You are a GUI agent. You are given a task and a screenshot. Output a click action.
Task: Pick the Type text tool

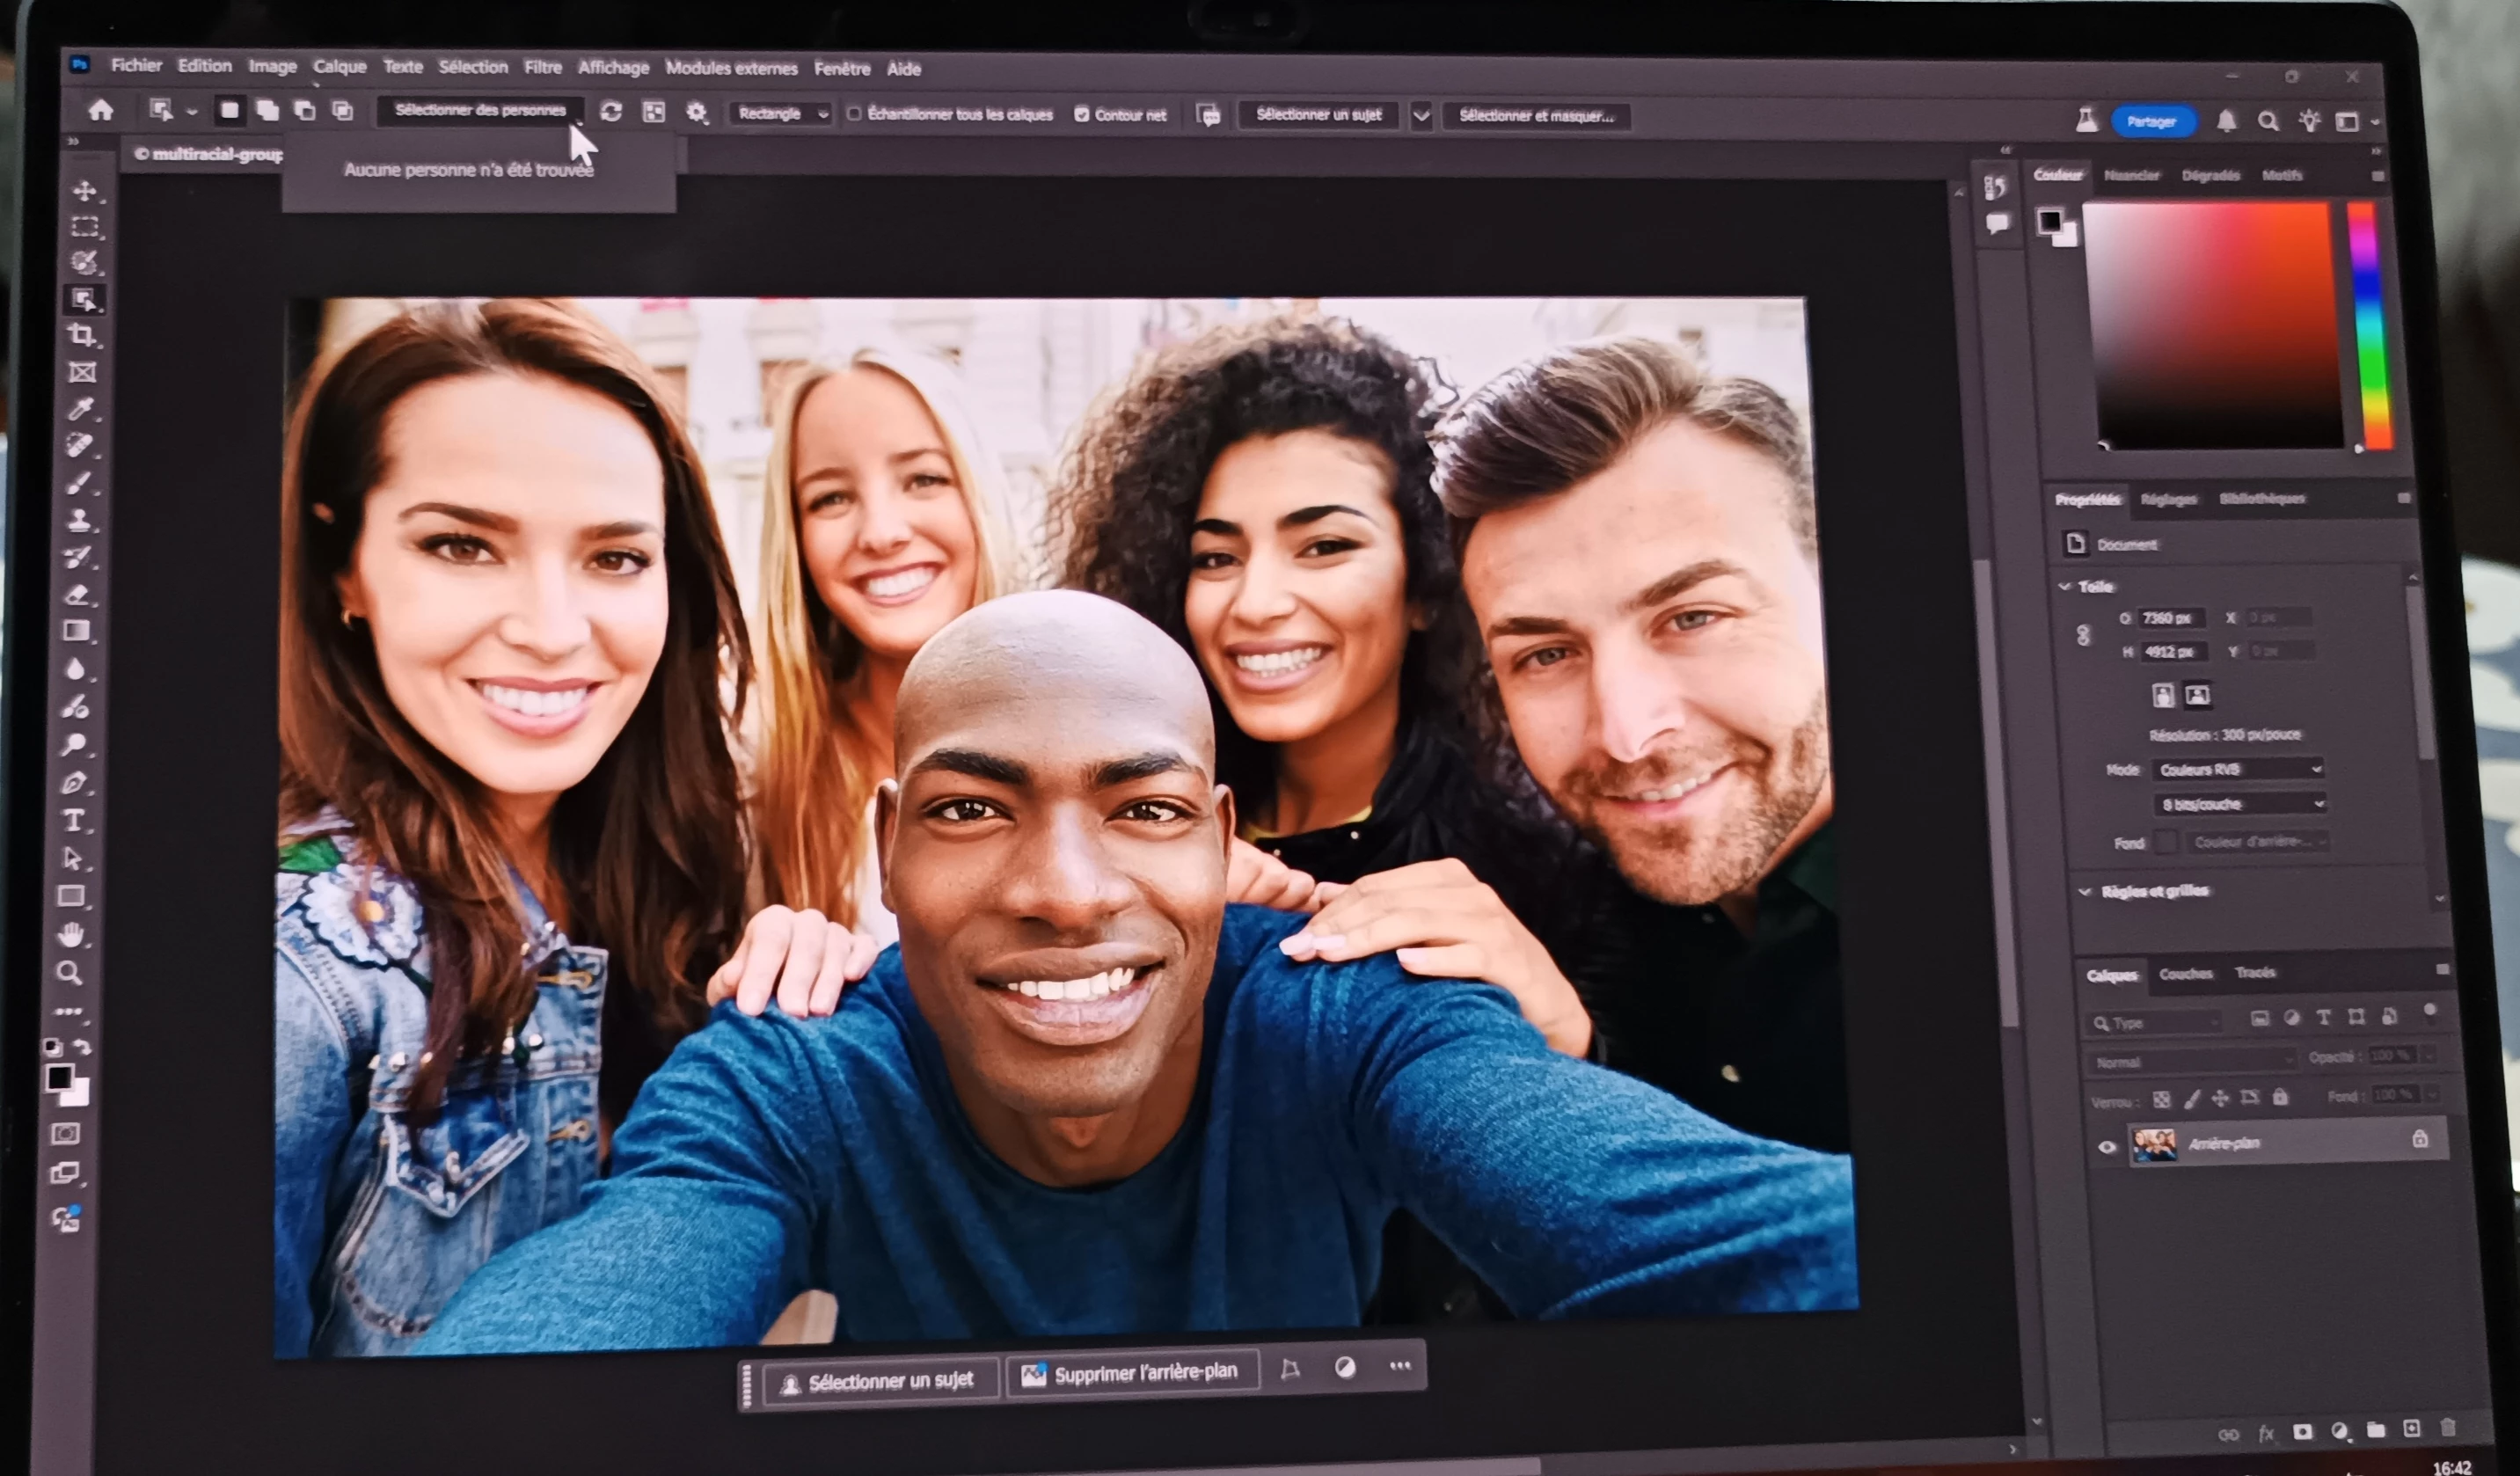[x=74, y=821]
